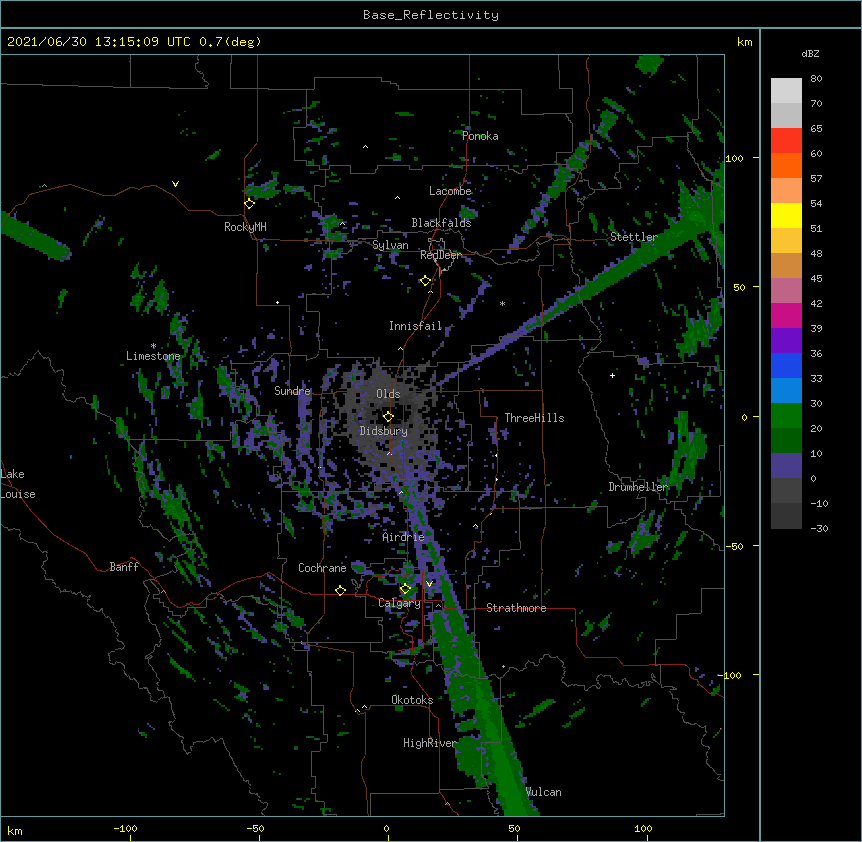Click the Cochrane city label

pos(322,568)
